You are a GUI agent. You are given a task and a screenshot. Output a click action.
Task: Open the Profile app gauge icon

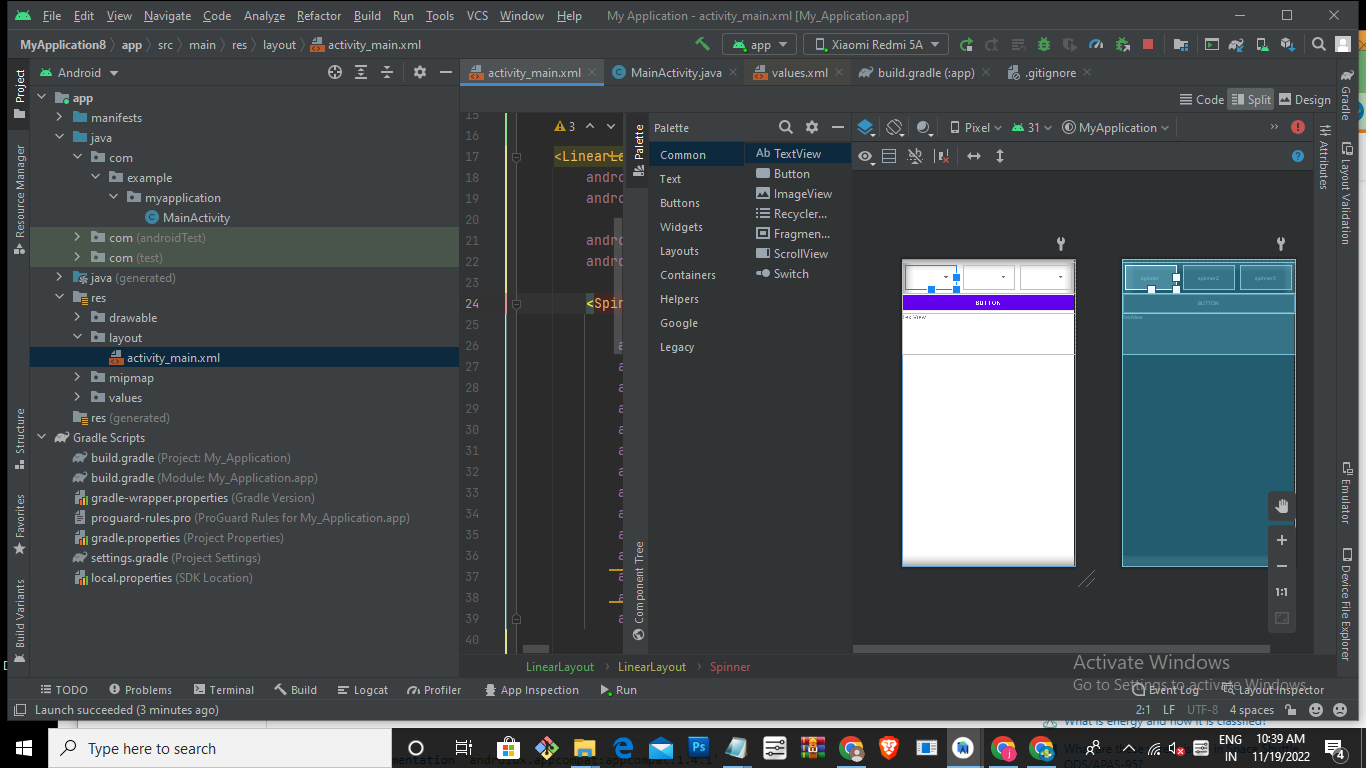pyautogui.click(x=1096, y=44)
